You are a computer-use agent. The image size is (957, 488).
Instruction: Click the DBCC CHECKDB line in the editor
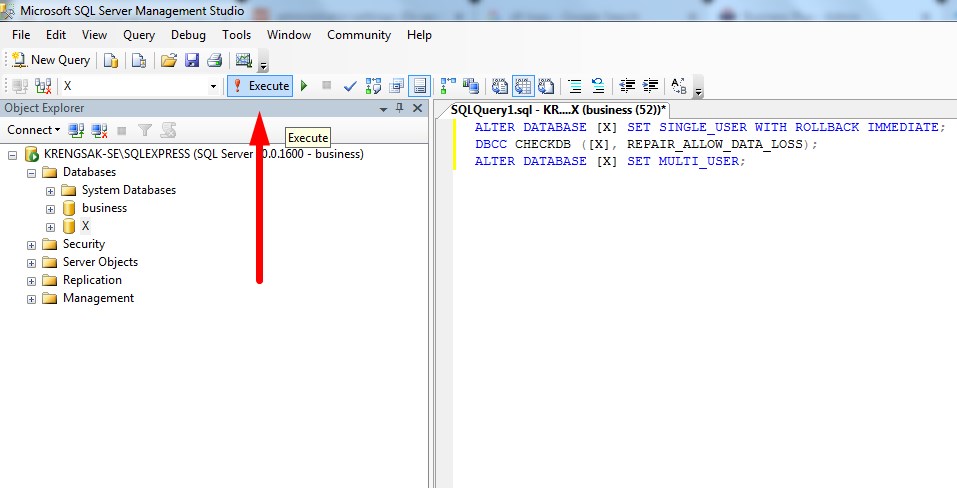point(646,145)
